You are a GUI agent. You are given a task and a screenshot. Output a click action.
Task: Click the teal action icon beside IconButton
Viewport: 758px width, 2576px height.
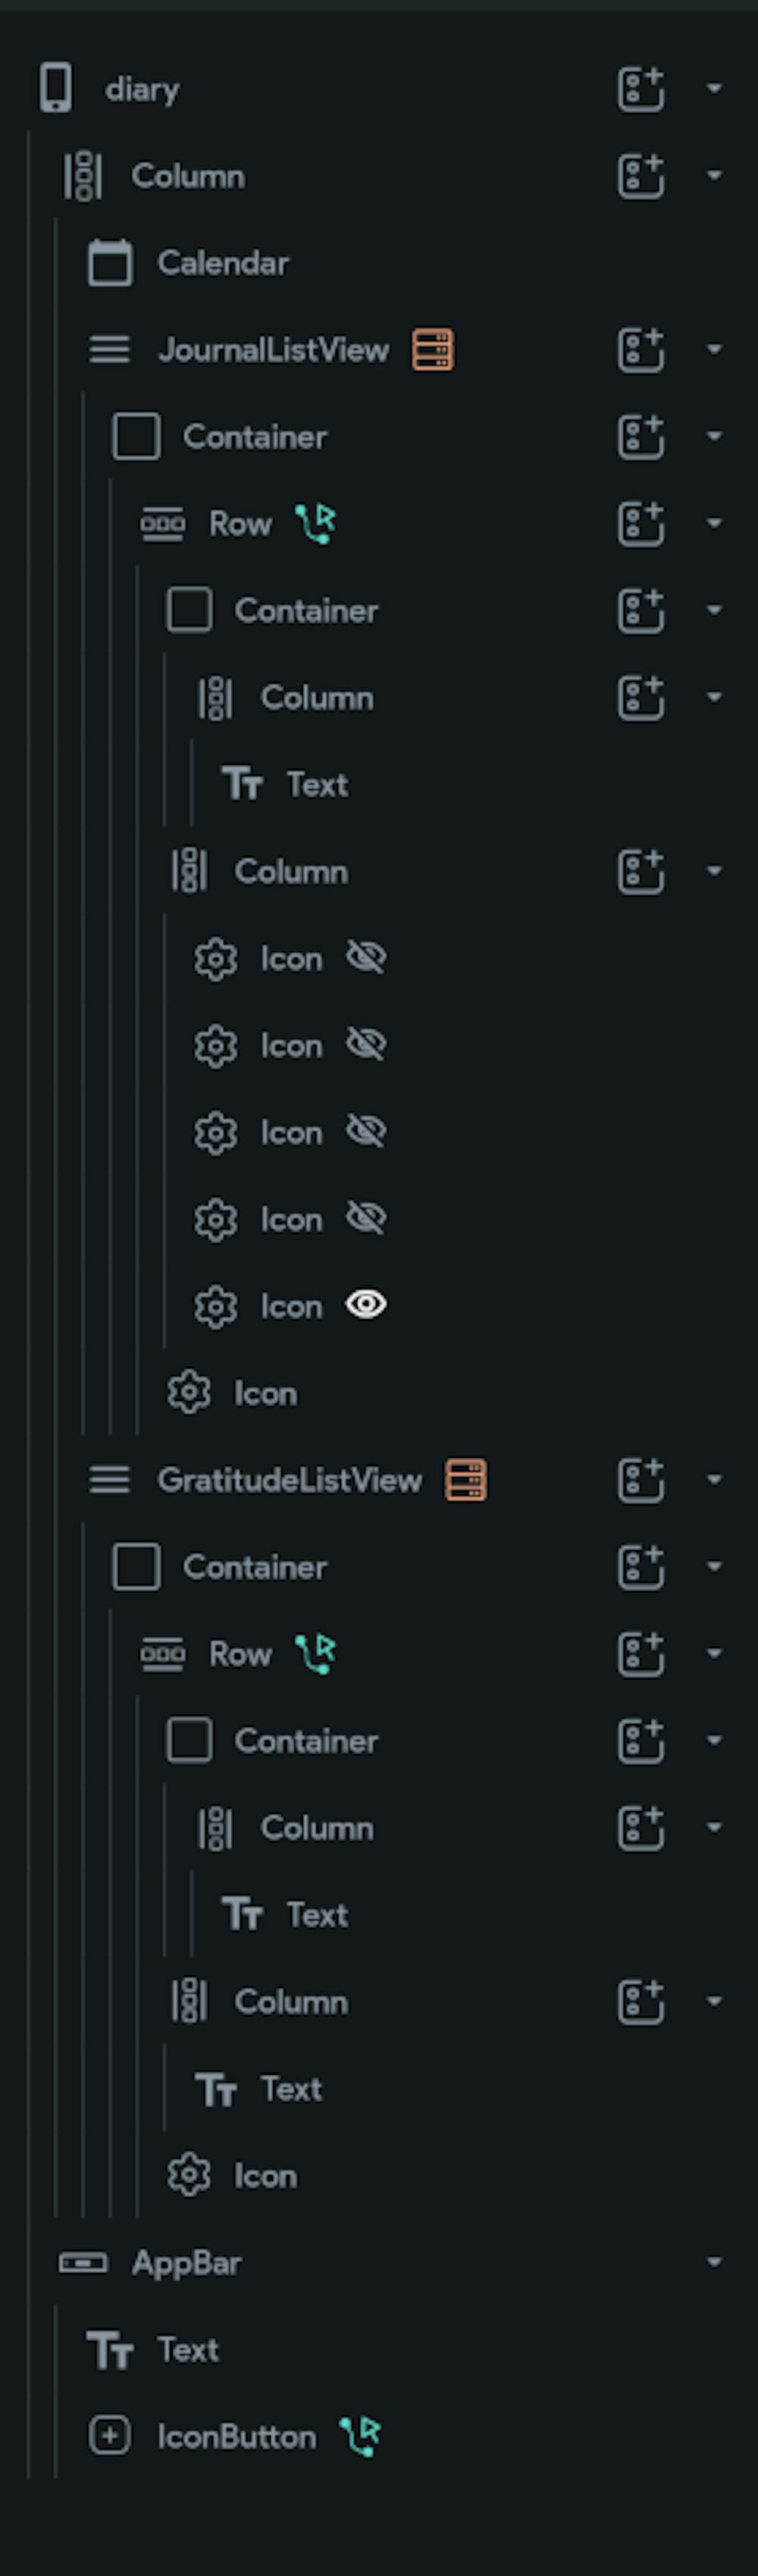tap(360, 2436)
